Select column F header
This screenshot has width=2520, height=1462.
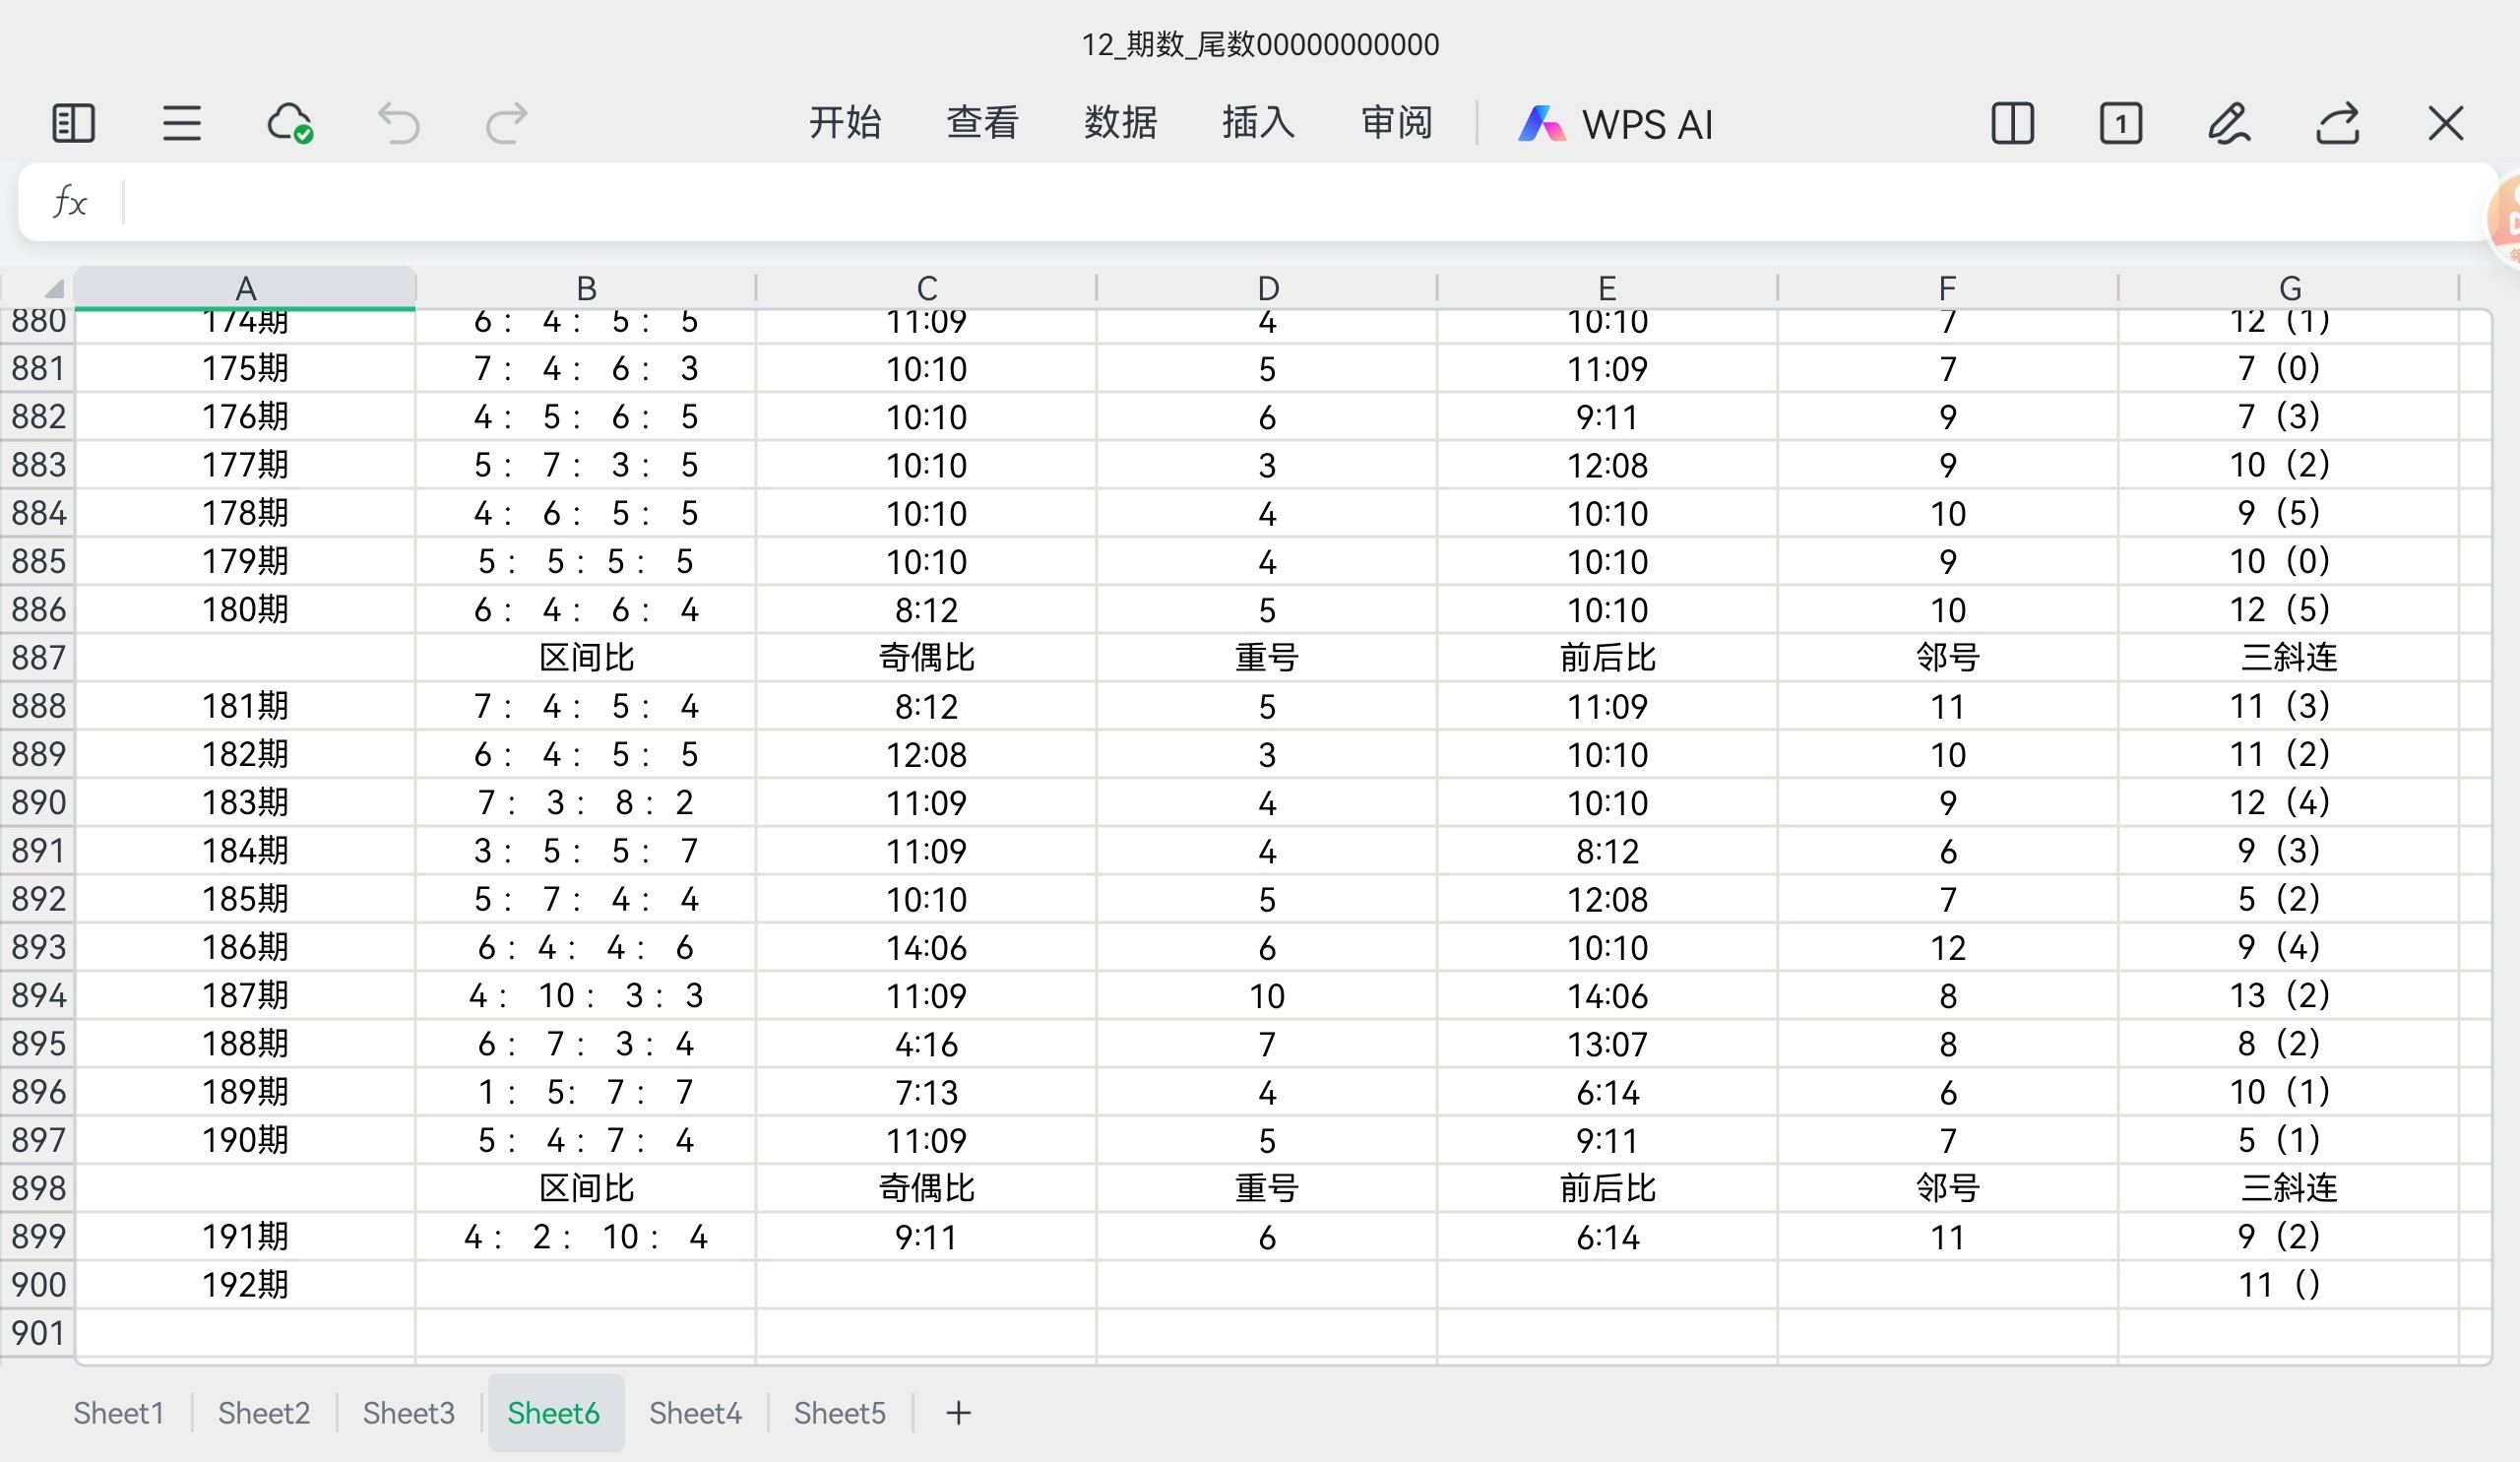[1947, 288]
